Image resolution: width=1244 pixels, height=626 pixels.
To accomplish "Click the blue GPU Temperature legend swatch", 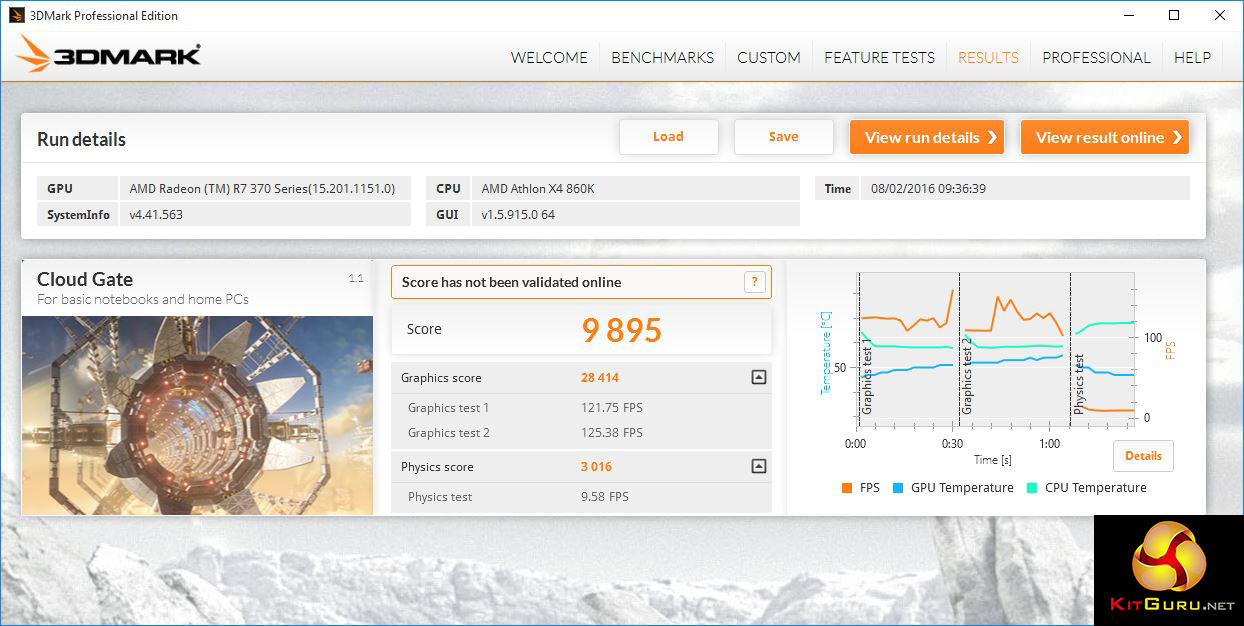I will coord(898,488).
